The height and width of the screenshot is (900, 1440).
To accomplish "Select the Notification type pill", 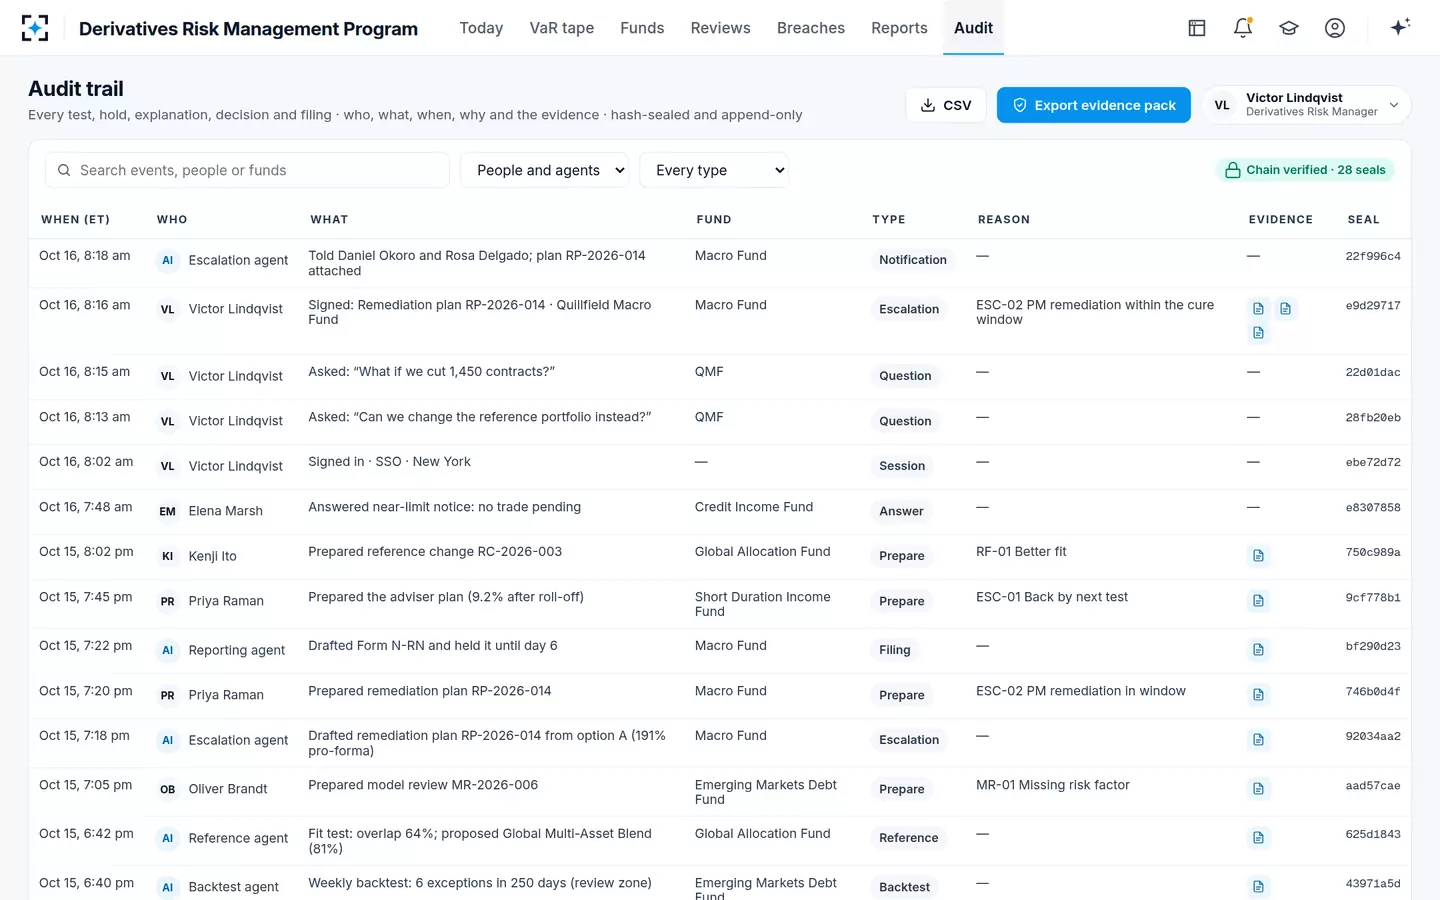I will coord(913,260).
